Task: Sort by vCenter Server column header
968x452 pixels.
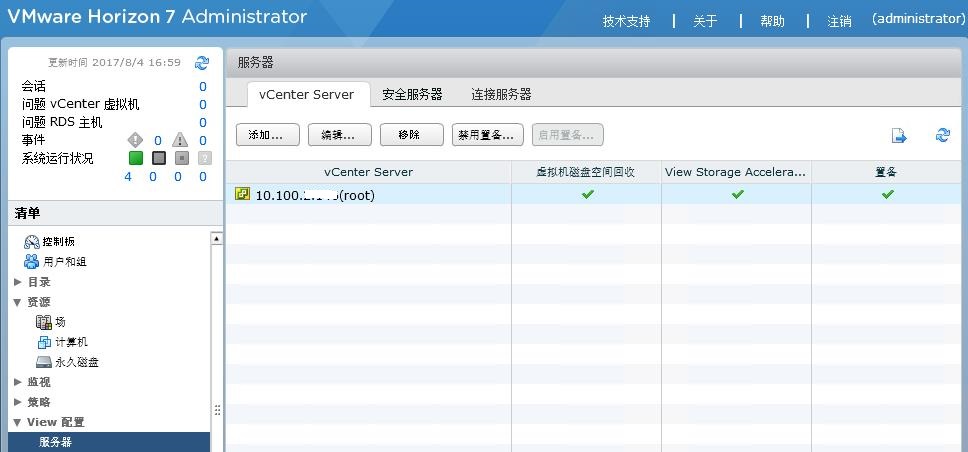Action: tap(369, 172)
